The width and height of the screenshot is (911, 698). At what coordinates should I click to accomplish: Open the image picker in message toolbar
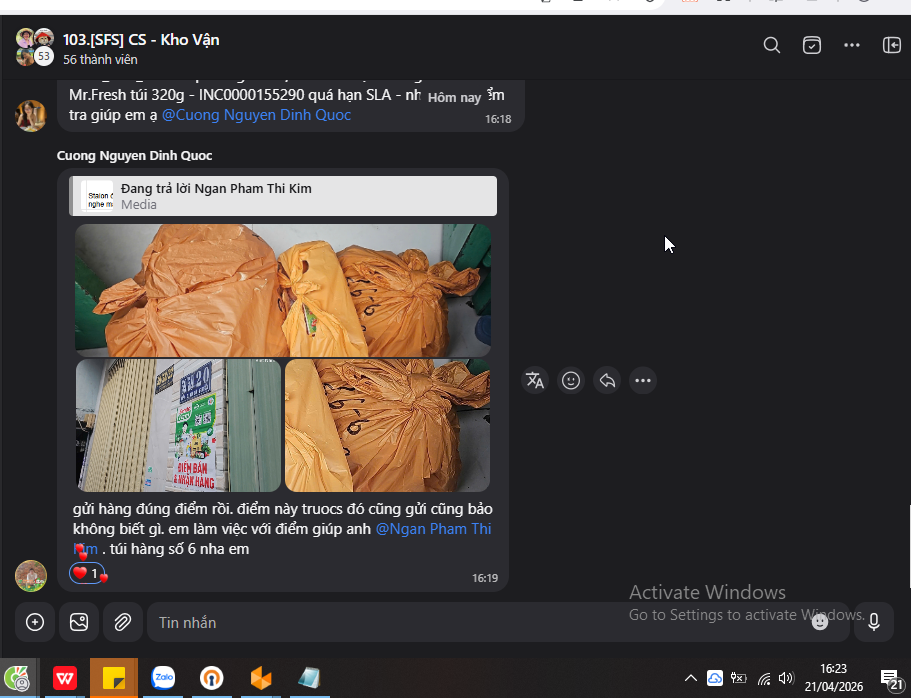click(x=79, y=622)
